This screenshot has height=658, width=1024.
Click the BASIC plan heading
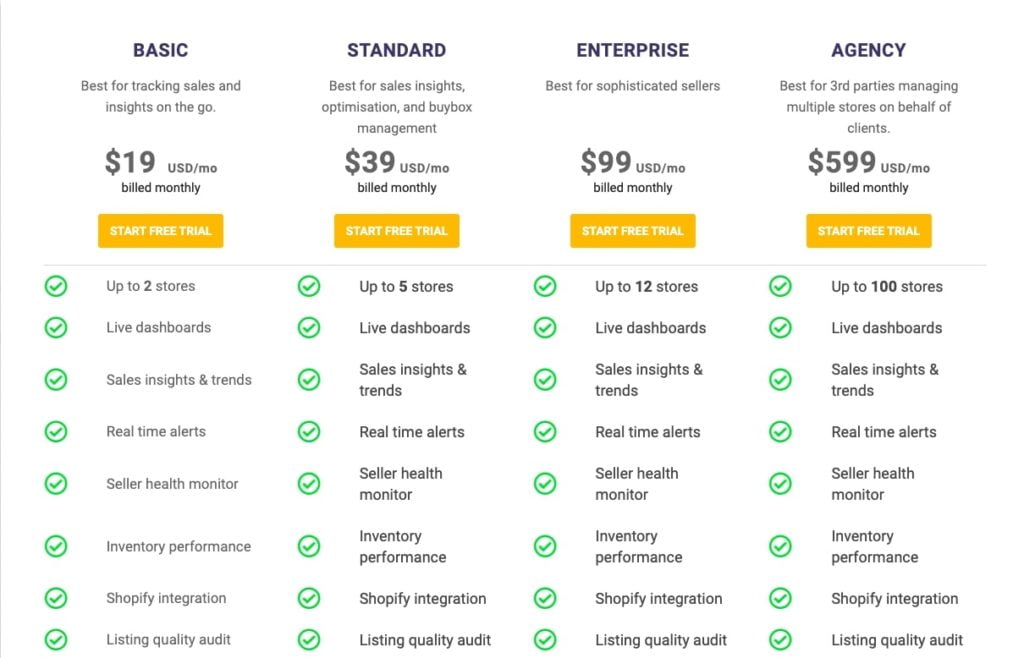coord(161,50)
